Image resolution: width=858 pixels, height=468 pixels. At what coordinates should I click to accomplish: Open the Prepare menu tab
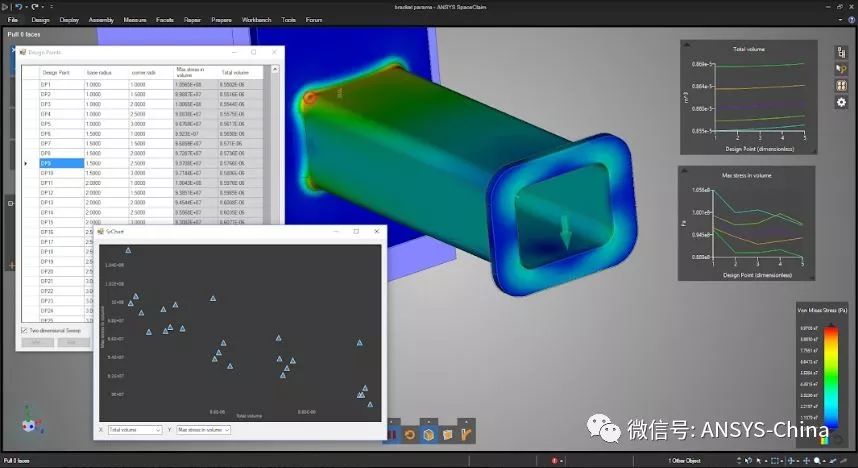click(x=222, y=20)
